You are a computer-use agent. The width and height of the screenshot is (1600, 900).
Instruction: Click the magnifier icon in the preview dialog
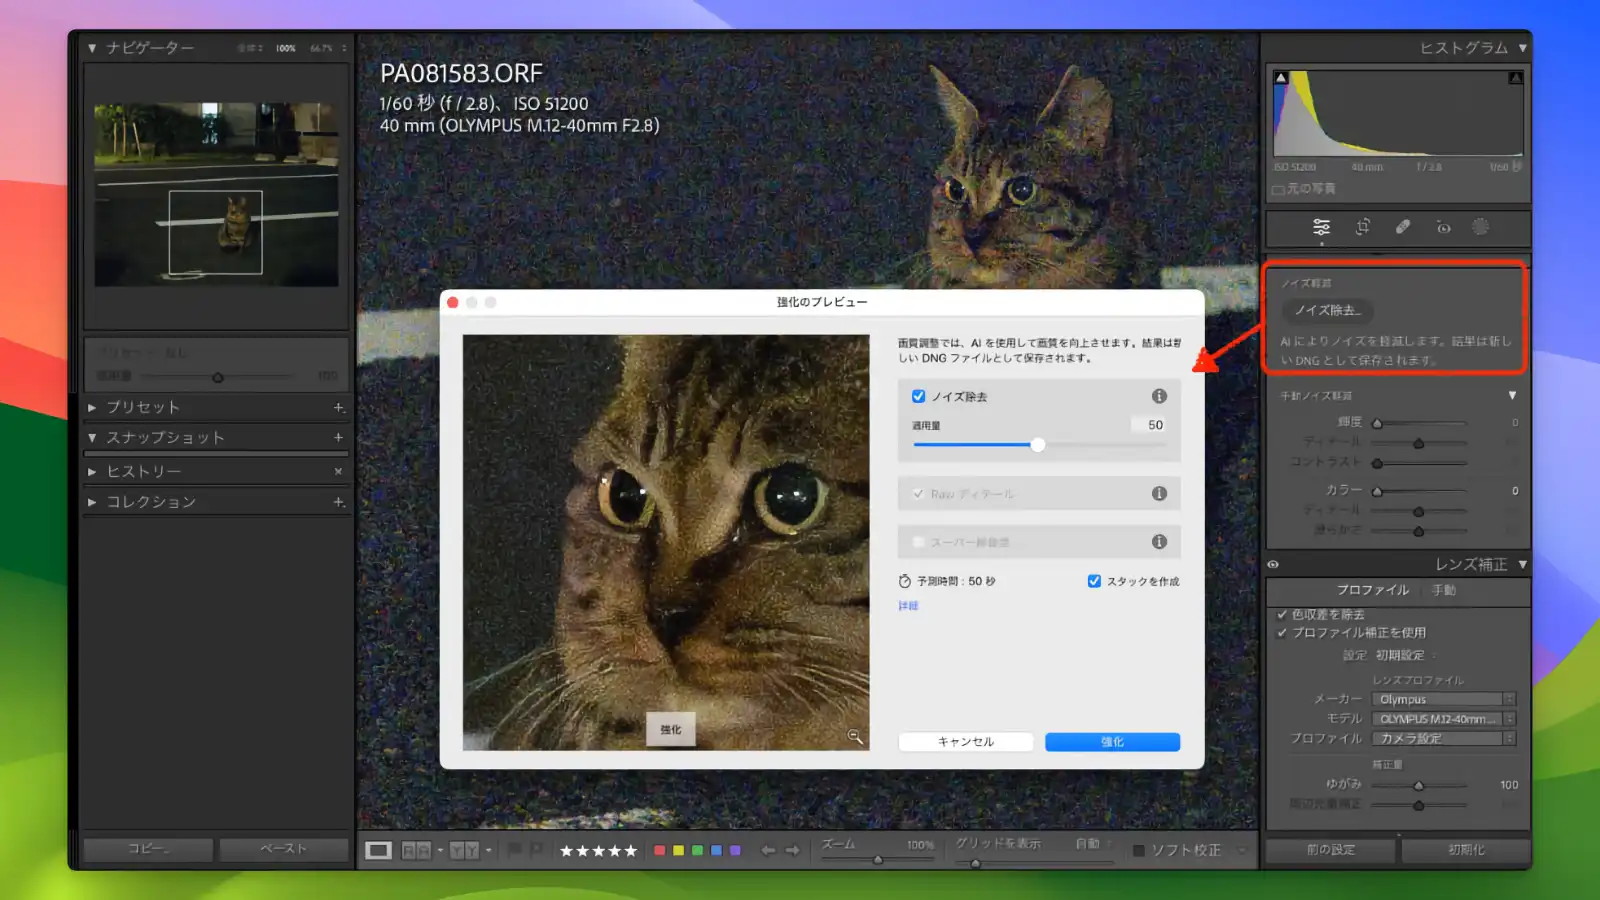(x=853, y=737)
